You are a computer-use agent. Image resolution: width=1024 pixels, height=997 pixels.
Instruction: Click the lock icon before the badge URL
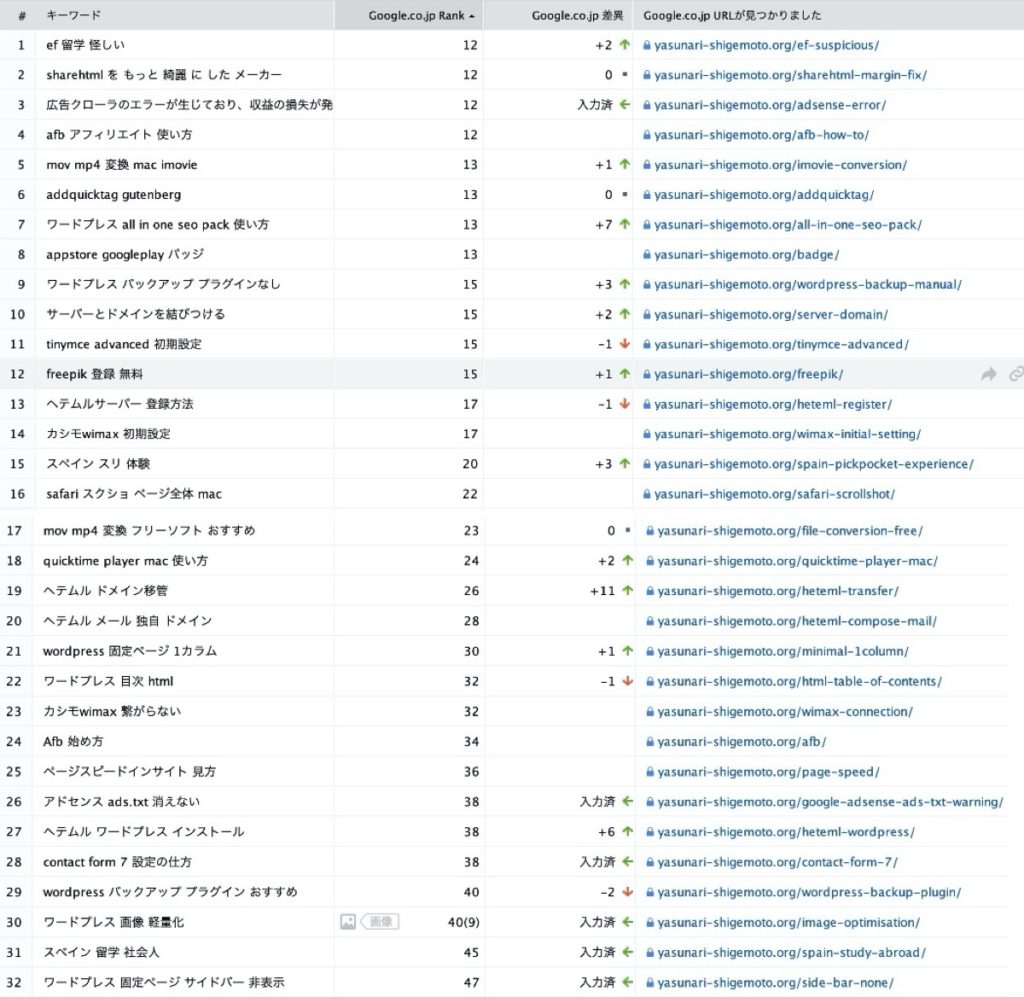coord(647,255)
